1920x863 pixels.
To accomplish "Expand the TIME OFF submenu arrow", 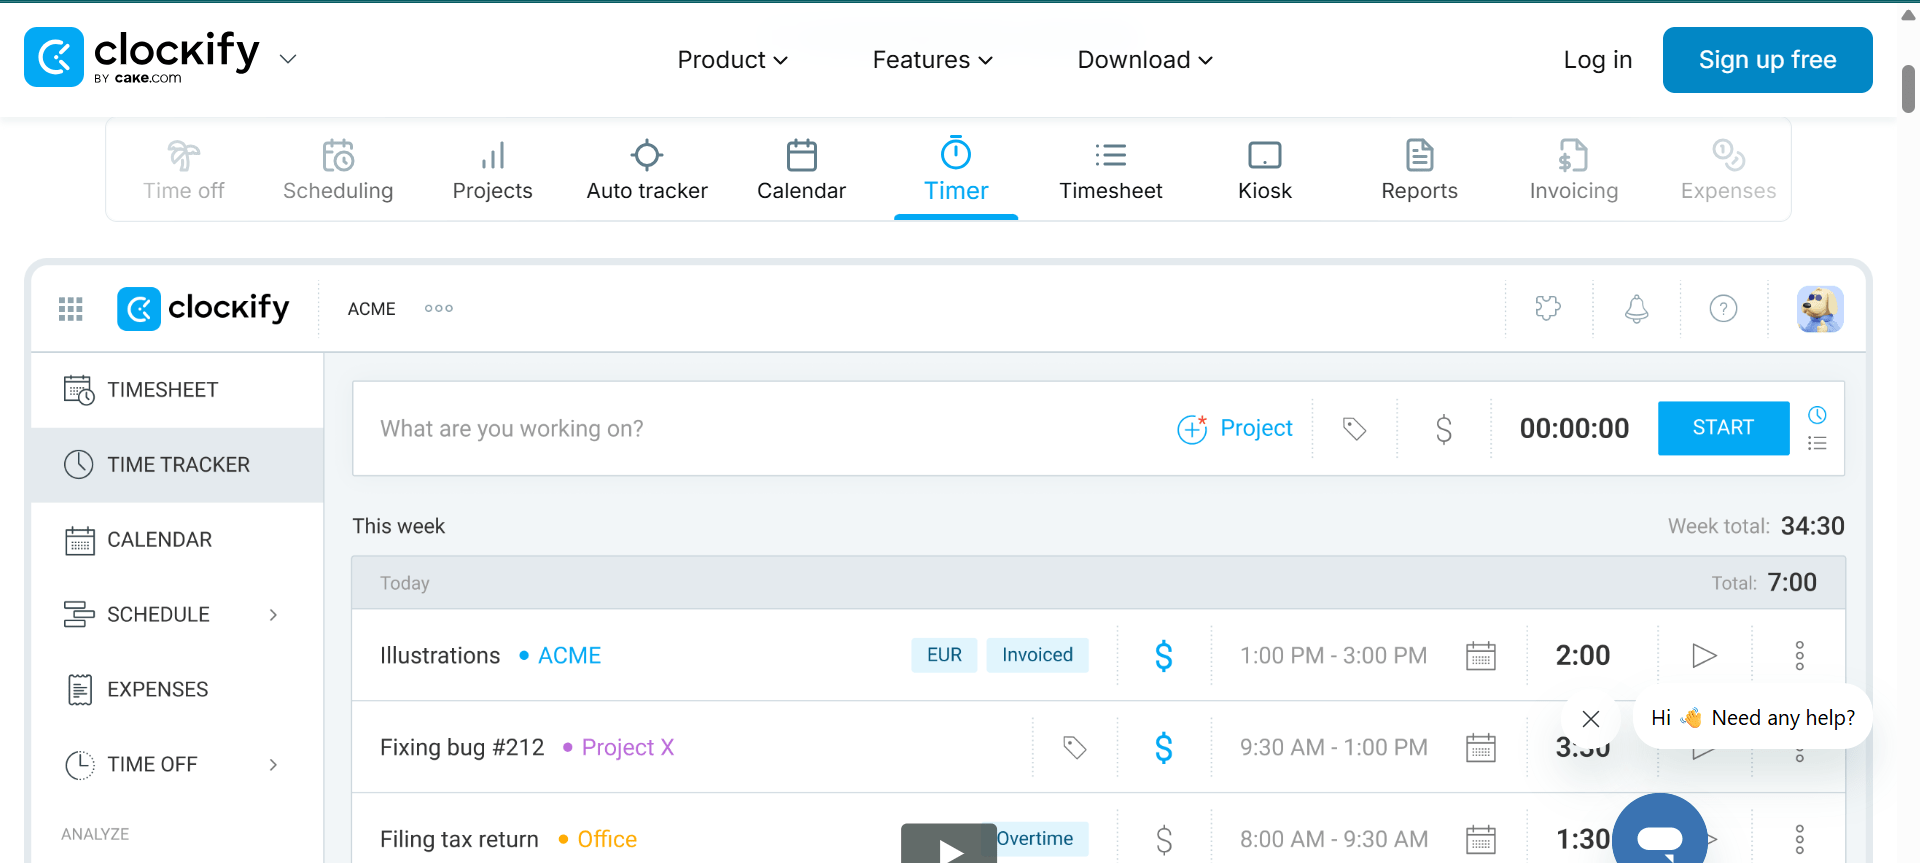I will 273,765.
